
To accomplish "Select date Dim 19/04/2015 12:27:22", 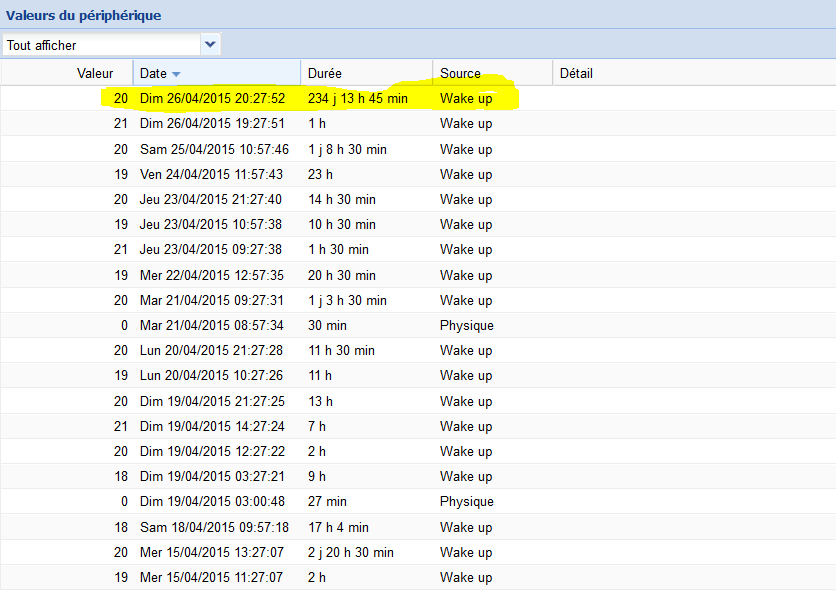I will 212,451.
